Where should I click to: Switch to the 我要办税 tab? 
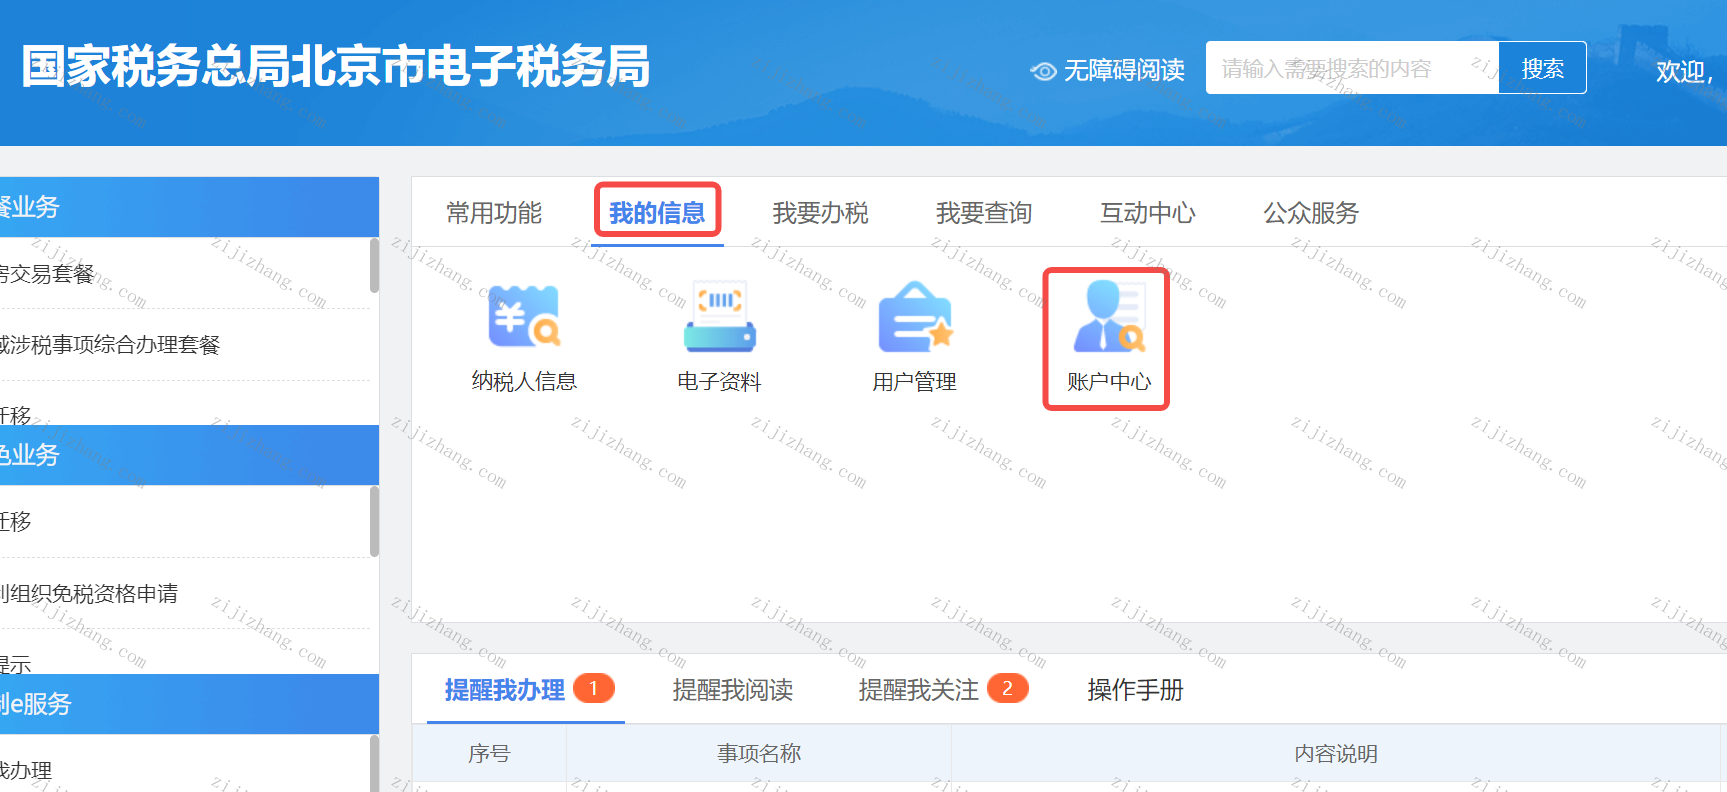820,213
